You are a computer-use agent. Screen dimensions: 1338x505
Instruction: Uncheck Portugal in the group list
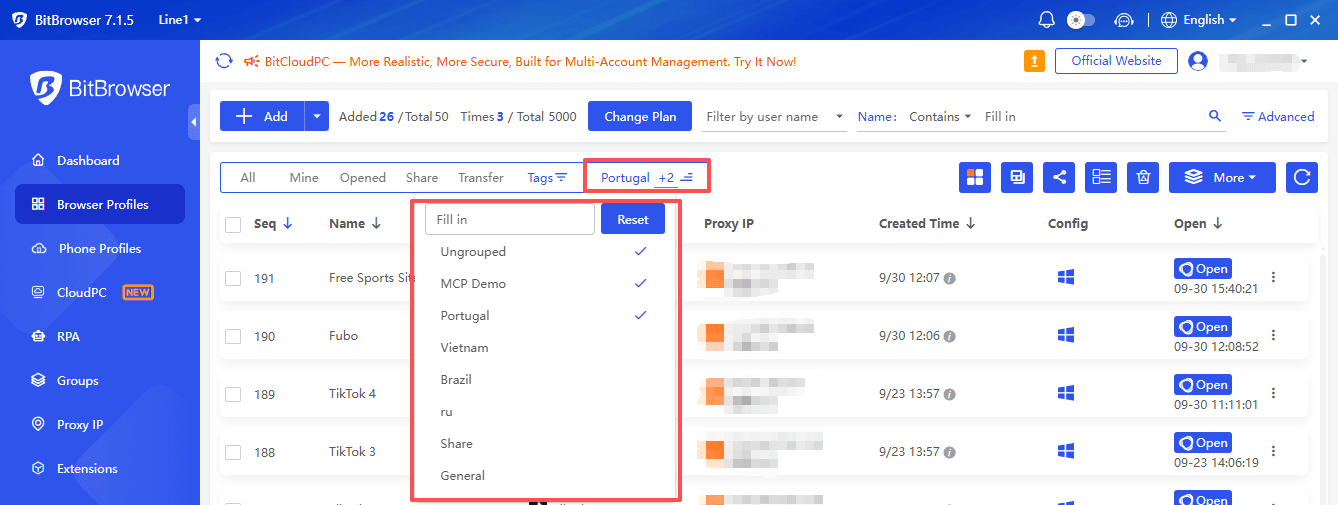click(x=545, y=316)
